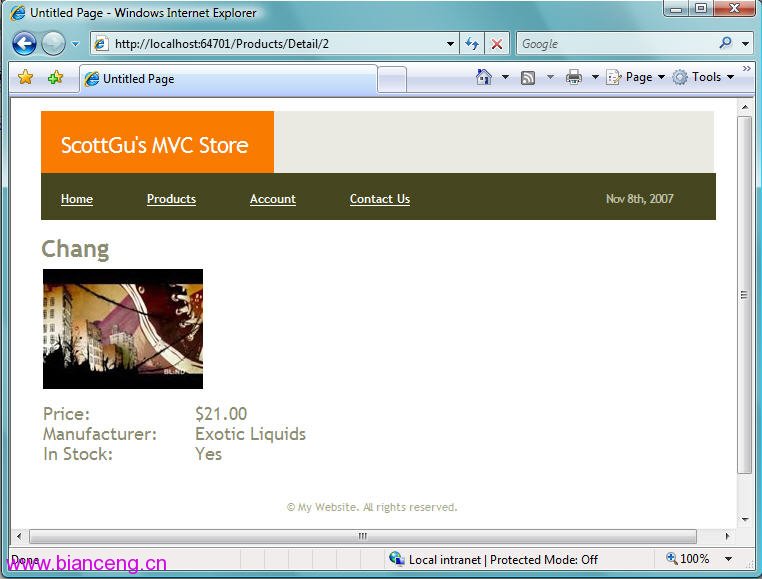Click the RSS Feeds icon
Viewport: 762px width, 579px height.
click(528, 77)
